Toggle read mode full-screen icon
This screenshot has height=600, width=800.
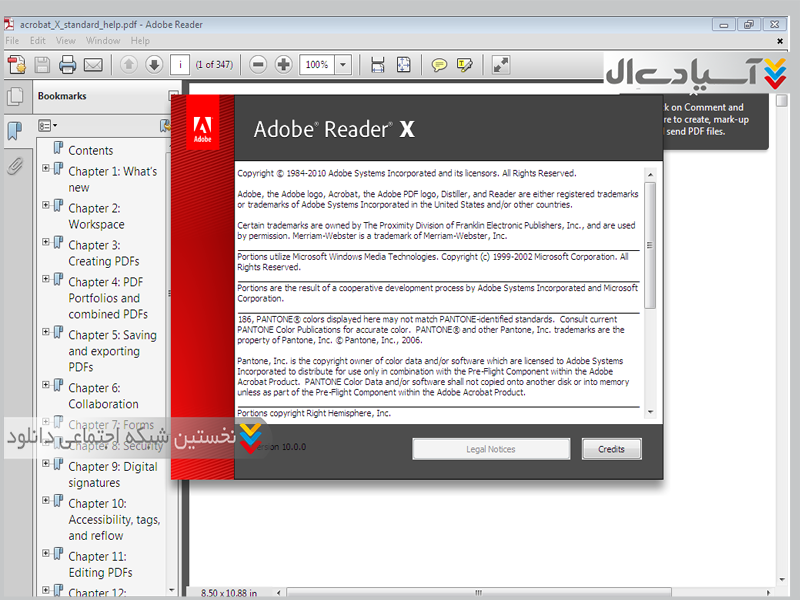[x=501, y=65]
